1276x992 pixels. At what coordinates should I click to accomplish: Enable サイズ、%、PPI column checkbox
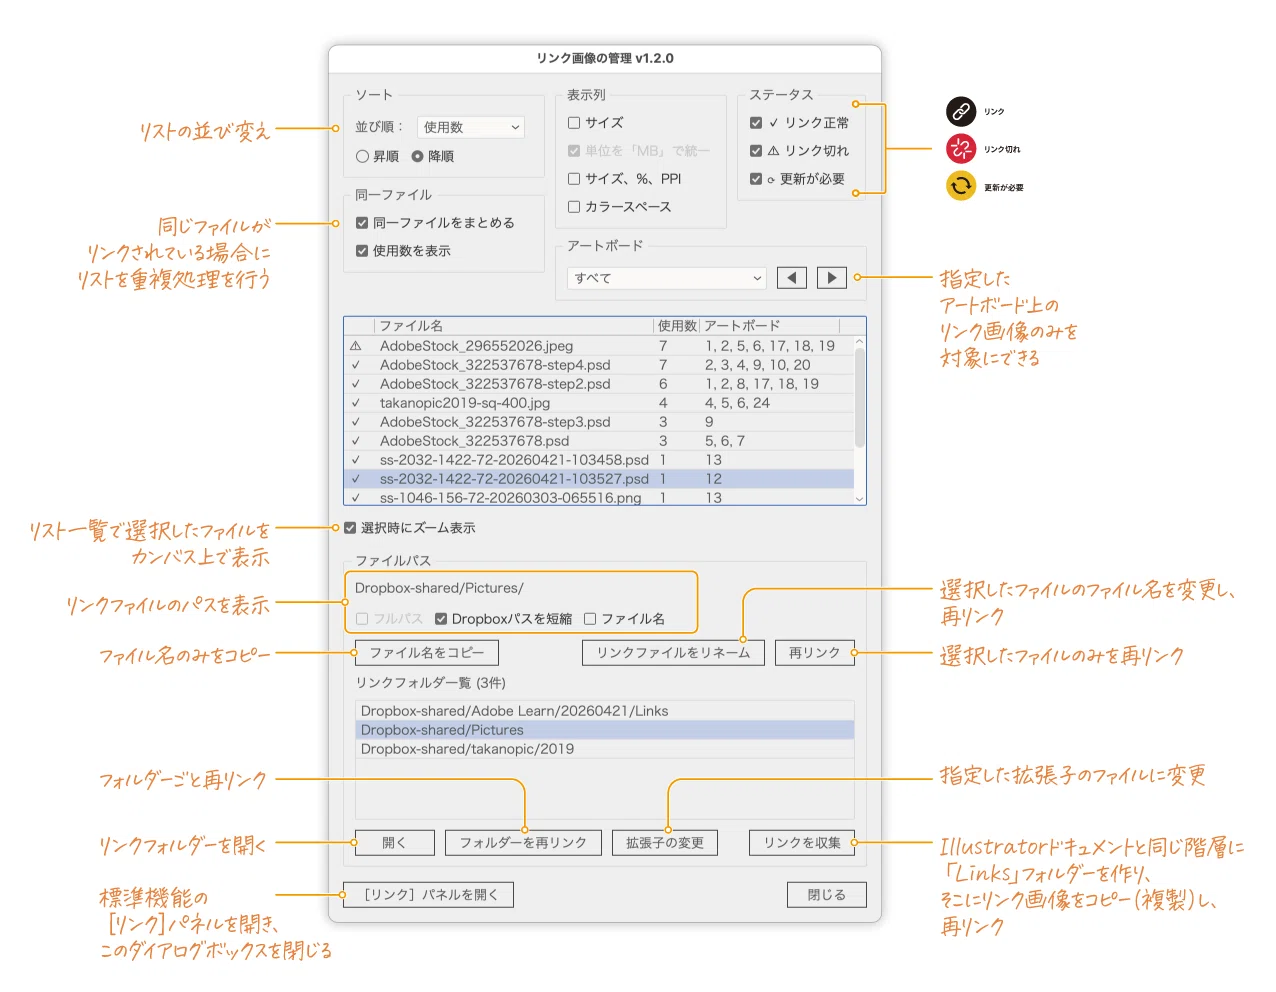(574, 179)
